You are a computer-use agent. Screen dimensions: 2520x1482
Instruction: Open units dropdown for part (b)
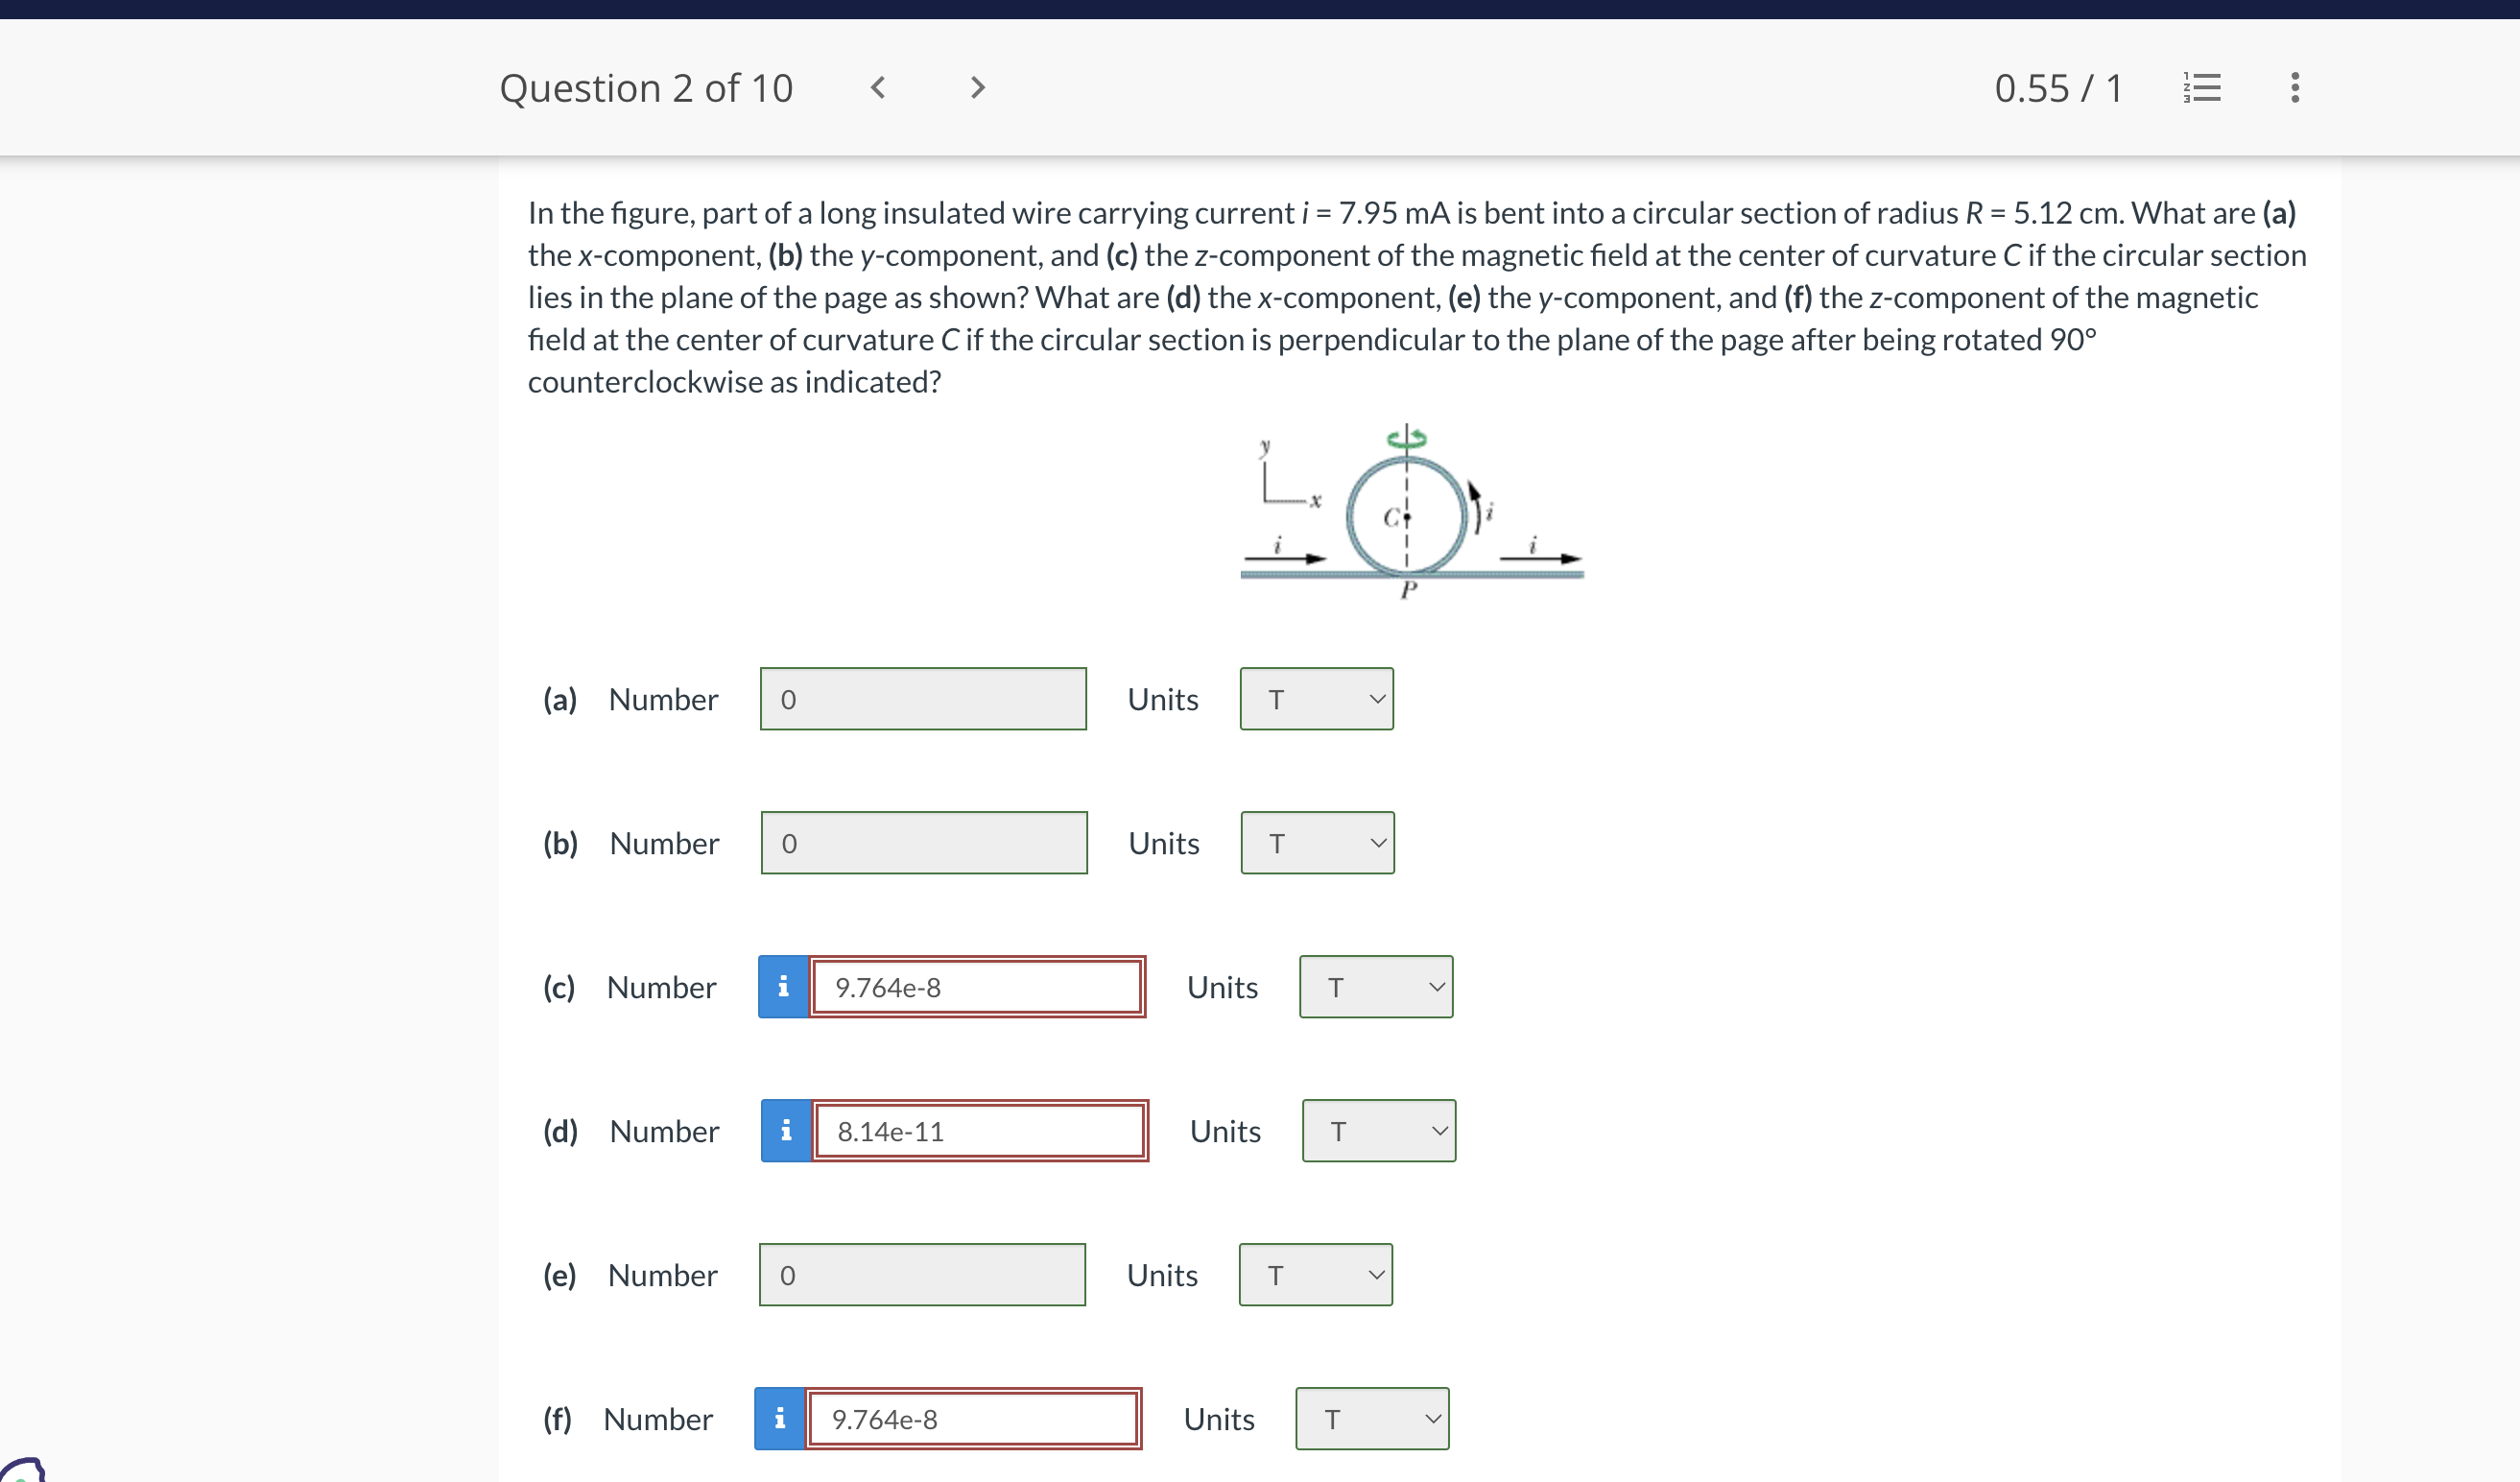pos(1317,843)
